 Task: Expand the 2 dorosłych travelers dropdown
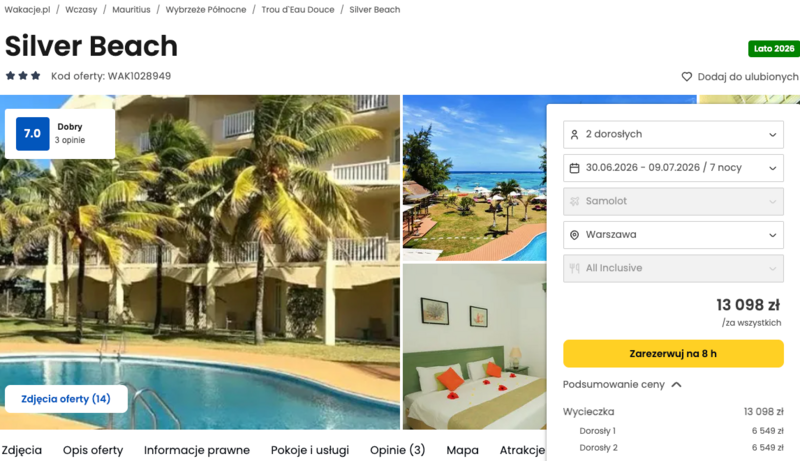pyautogui.click(x=673, y=135)
